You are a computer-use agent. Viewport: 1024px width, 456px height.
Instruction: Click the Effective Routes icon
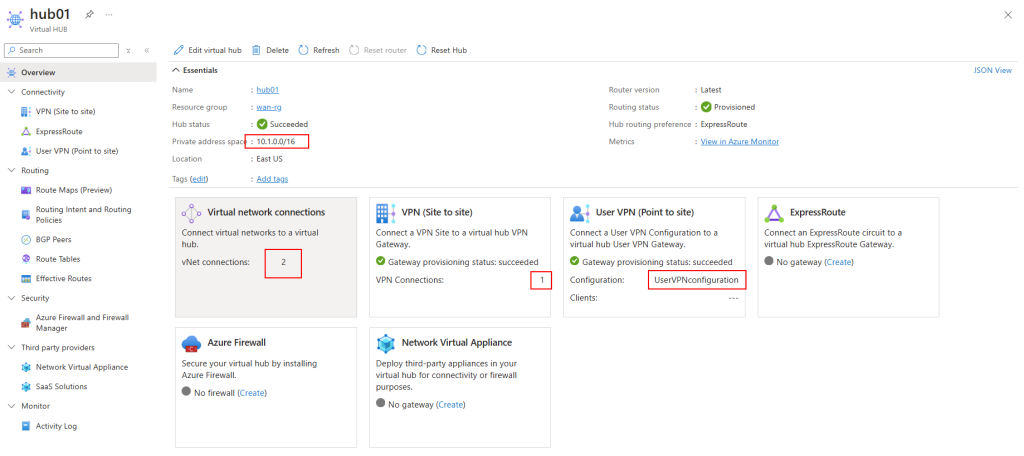click(x=25, y=278)
